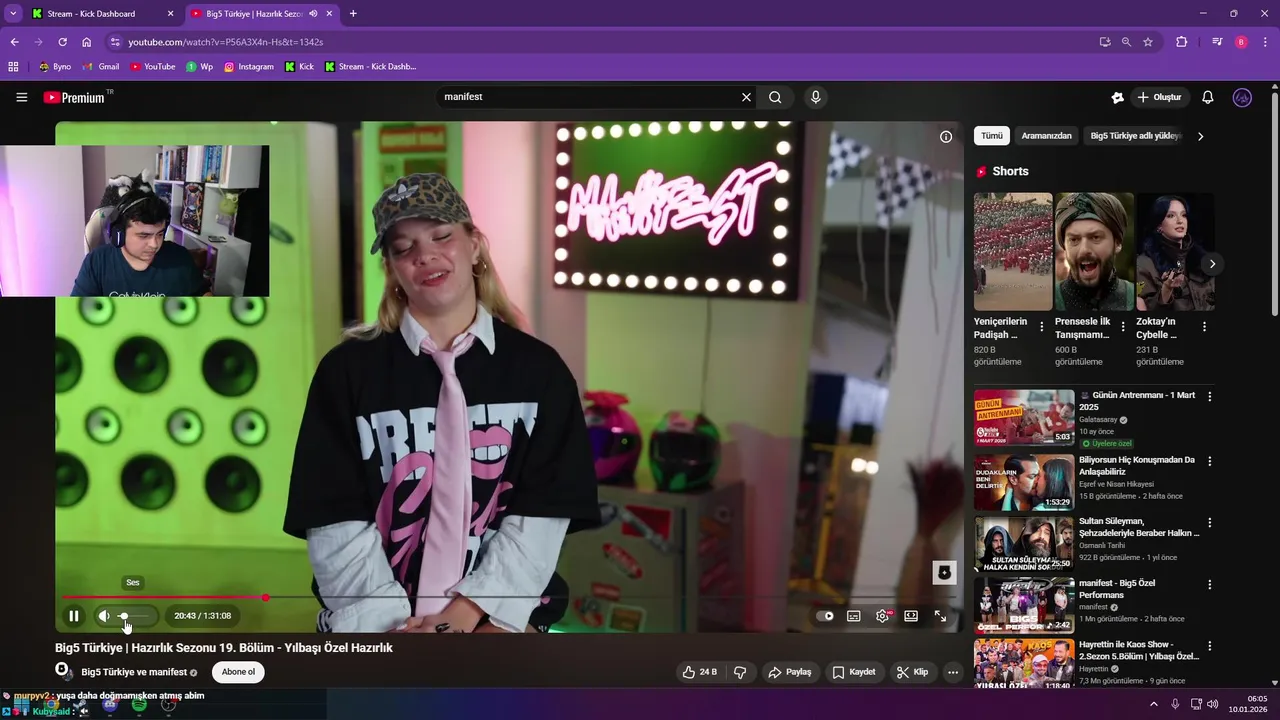Open the player settings gear

tap(883, 616)
